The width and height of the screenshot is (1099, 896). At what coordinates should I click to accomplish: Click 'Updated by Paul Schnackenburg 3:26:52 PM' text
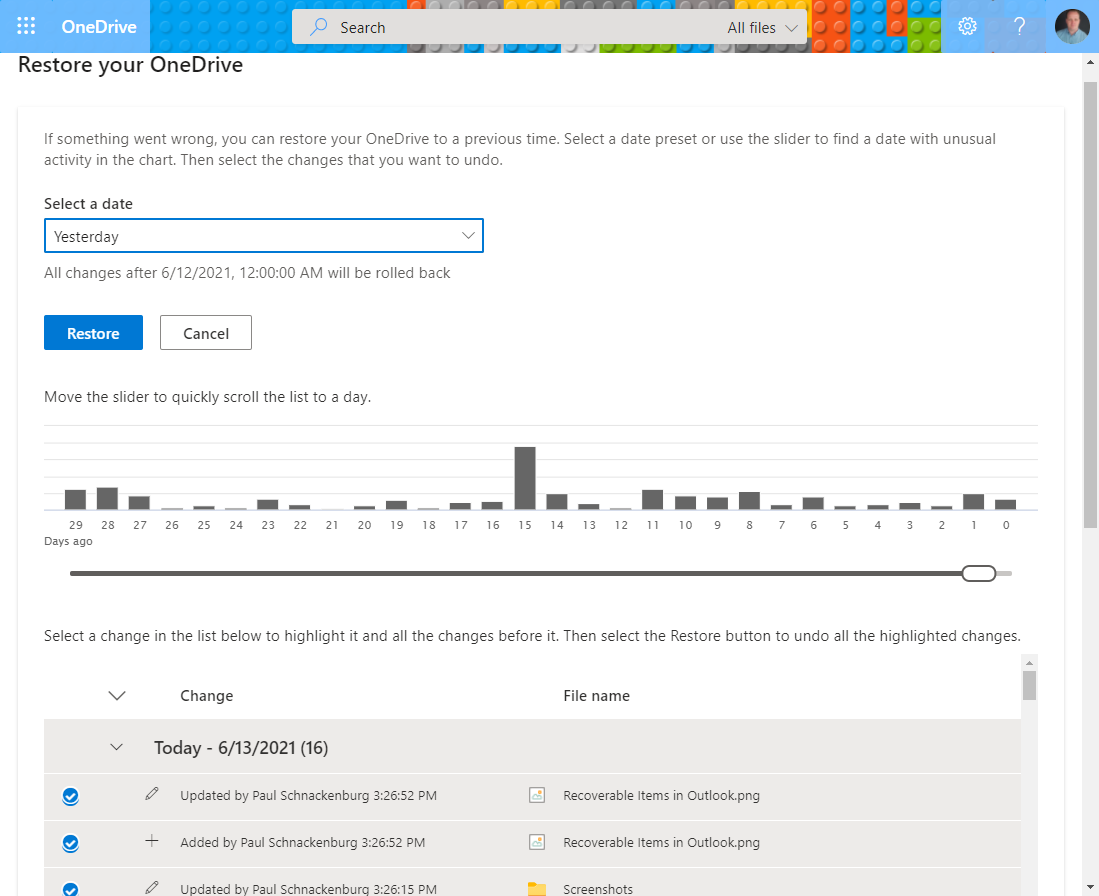308,795
